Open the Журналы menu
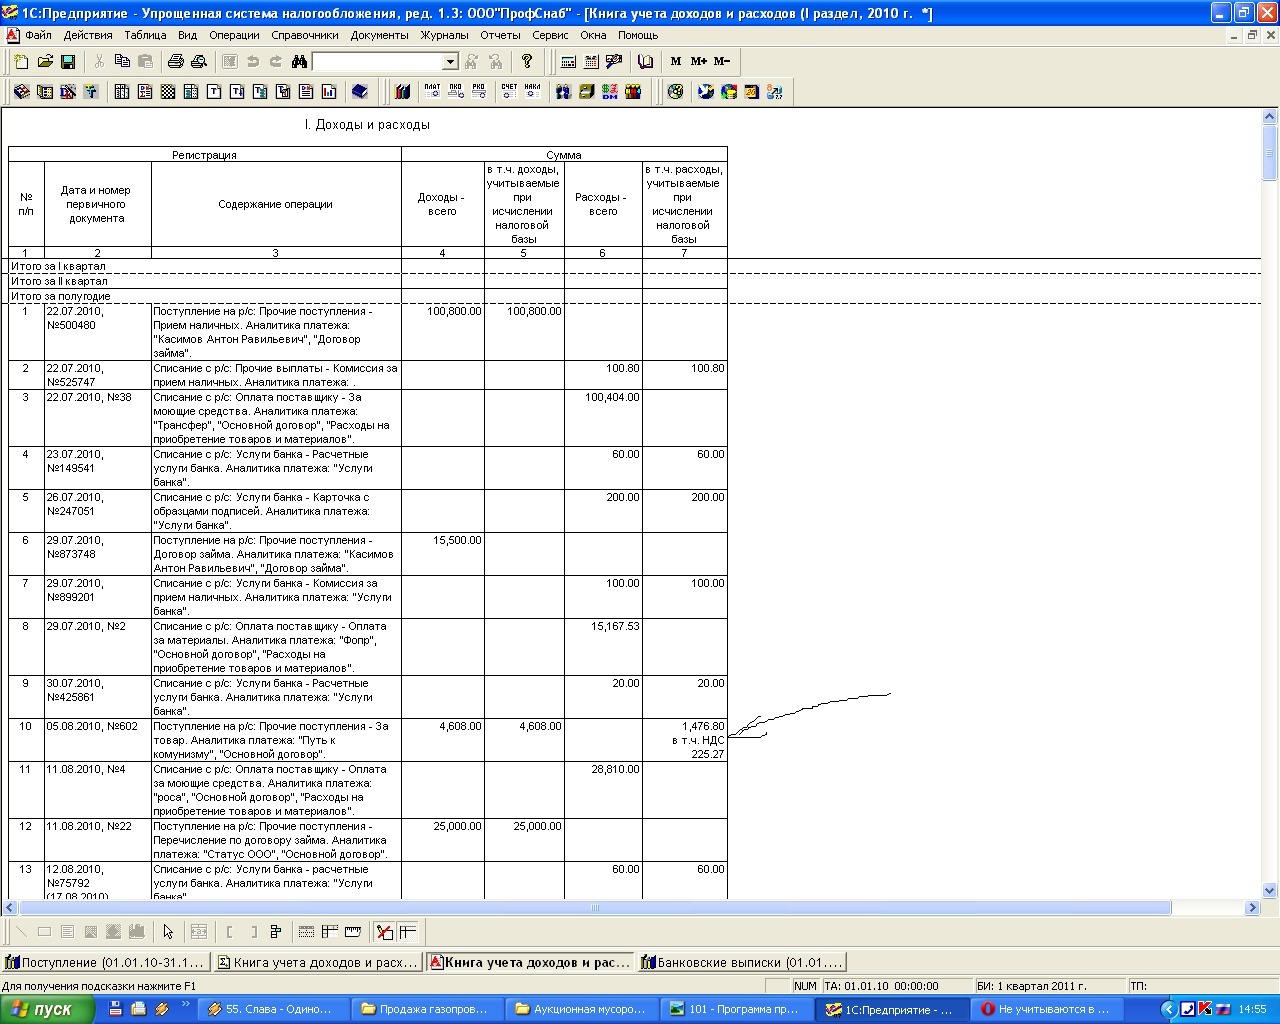This screenshot has height=1024, width=1280. (x=444, y=35)
